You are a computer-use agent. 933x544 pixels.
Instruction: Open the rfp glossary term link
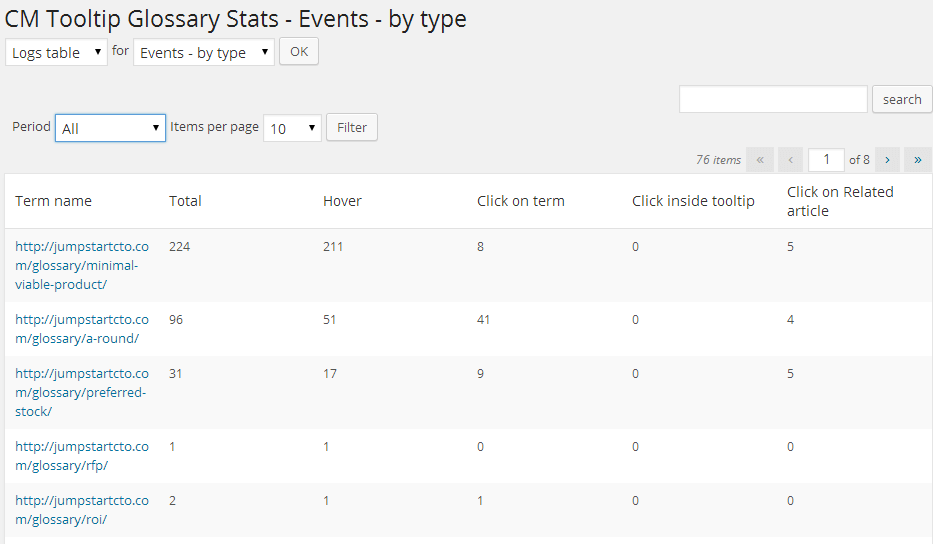point(81,456)
